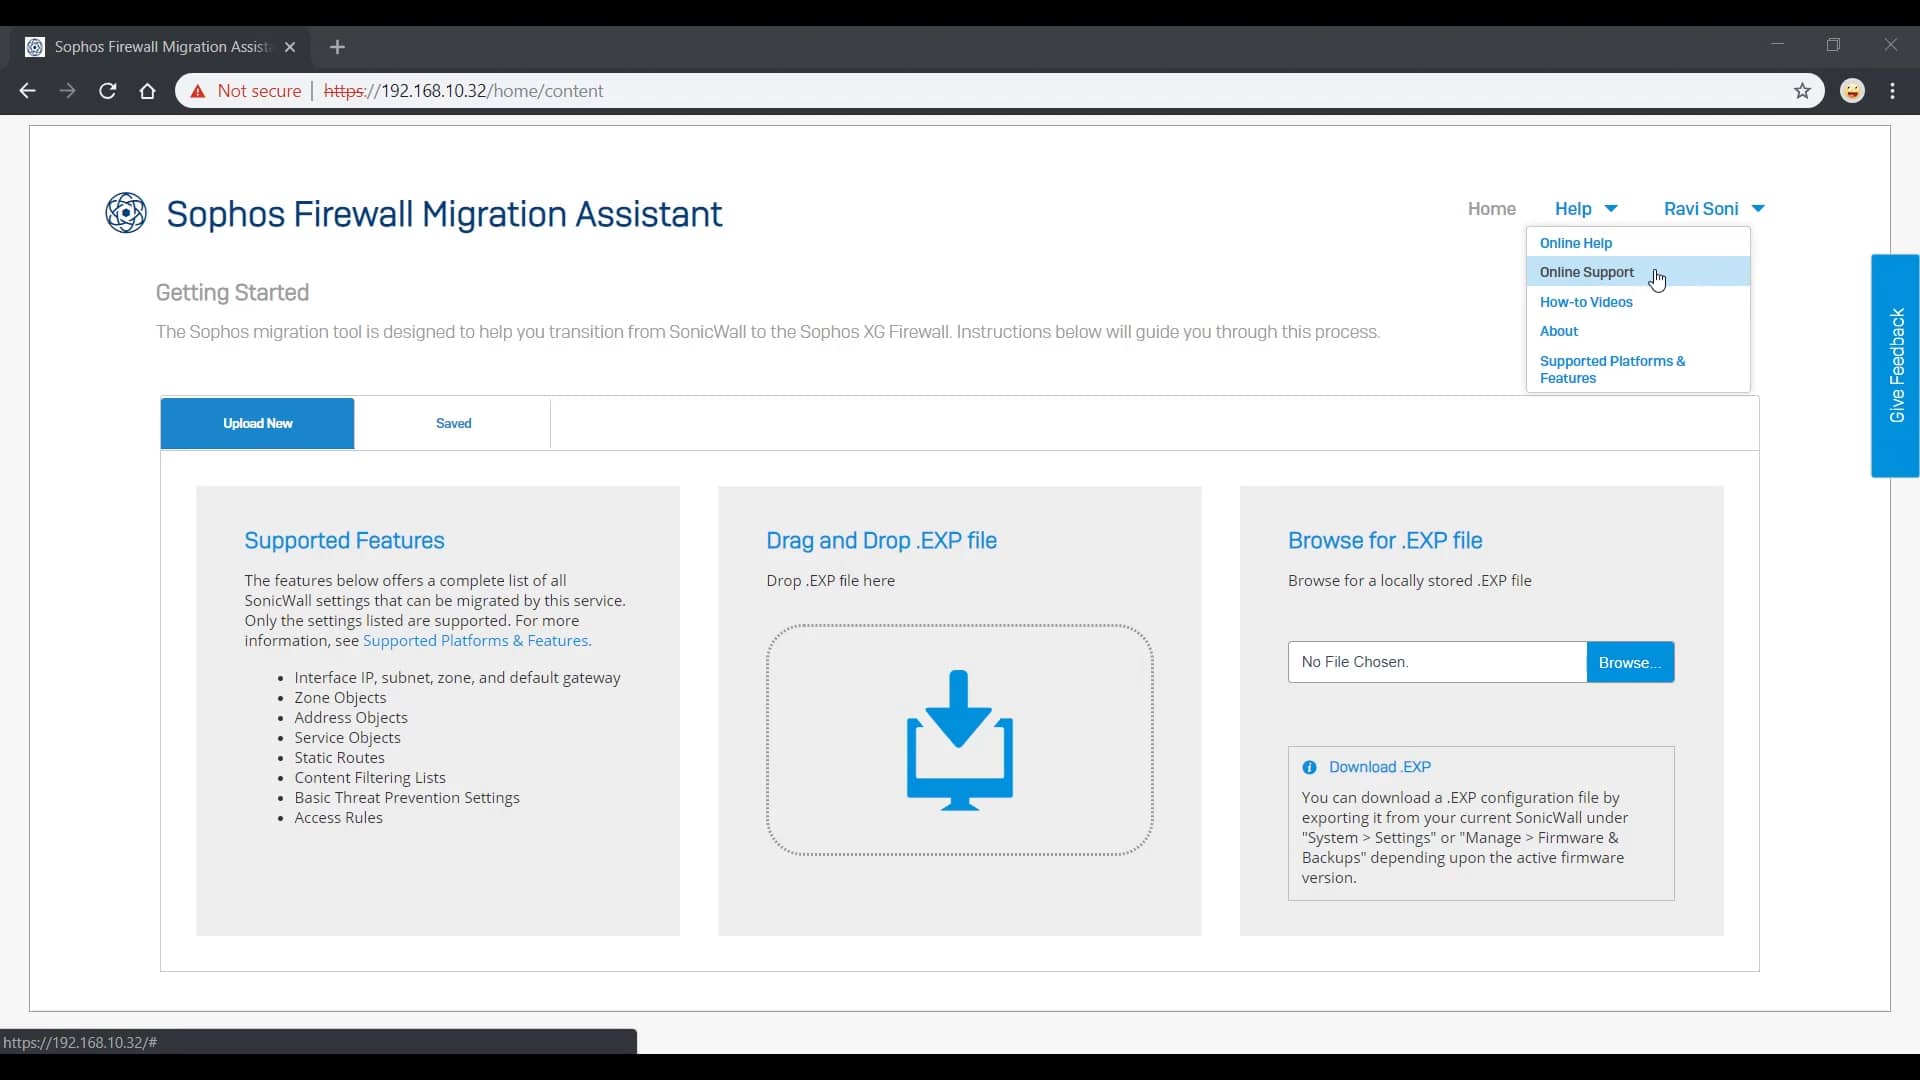Click the download icon in the drop zone
1920x1080 pixels.
pos(958,740)
